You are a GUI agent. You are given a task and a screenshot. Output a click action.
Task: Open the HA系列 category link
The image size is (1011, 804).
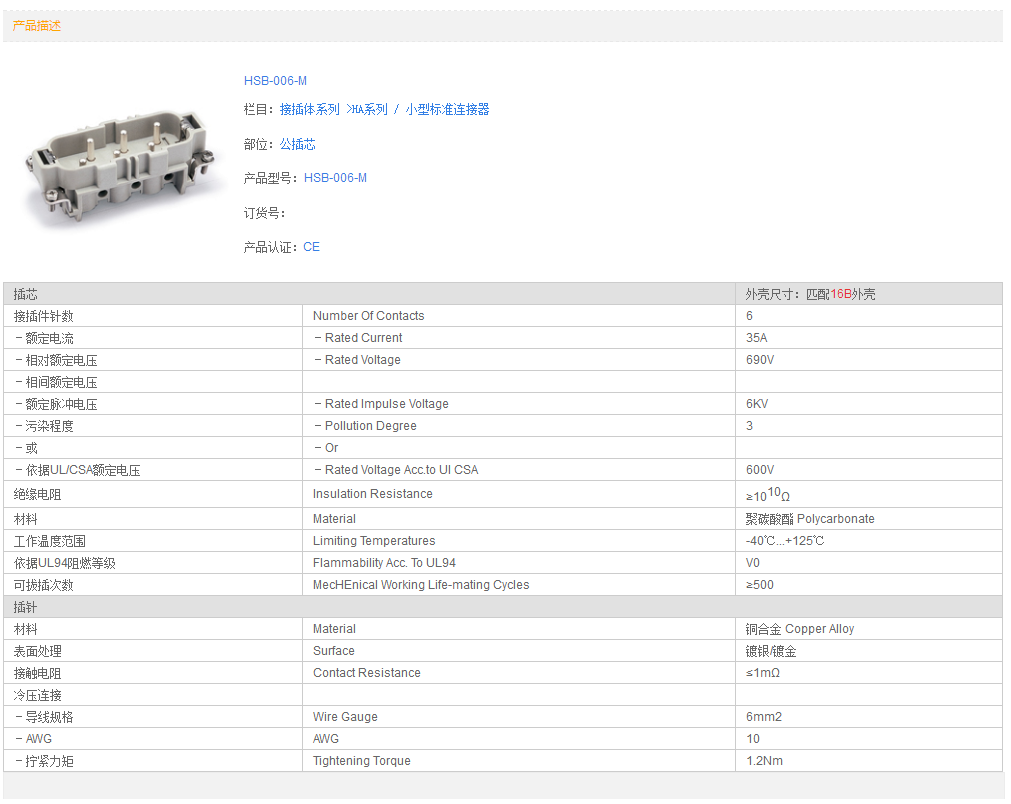coord(368,110)
